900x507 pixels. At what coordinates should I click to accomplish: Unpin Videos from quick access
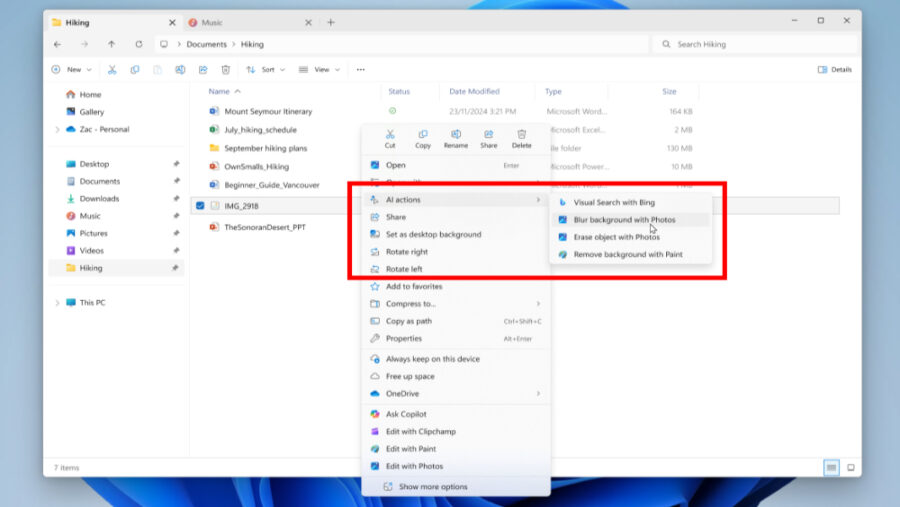coord(176,250)
